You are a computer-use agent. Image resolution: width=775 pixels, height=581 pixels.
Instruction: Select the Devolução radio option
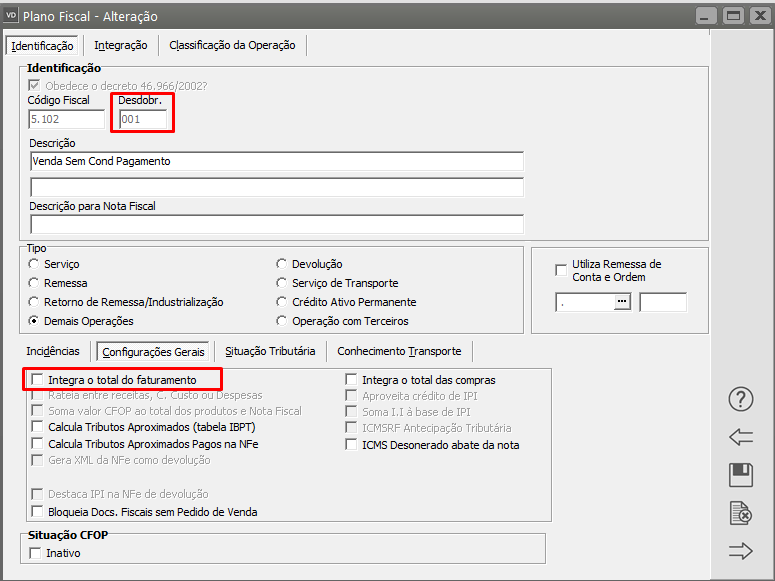point(281,264)
